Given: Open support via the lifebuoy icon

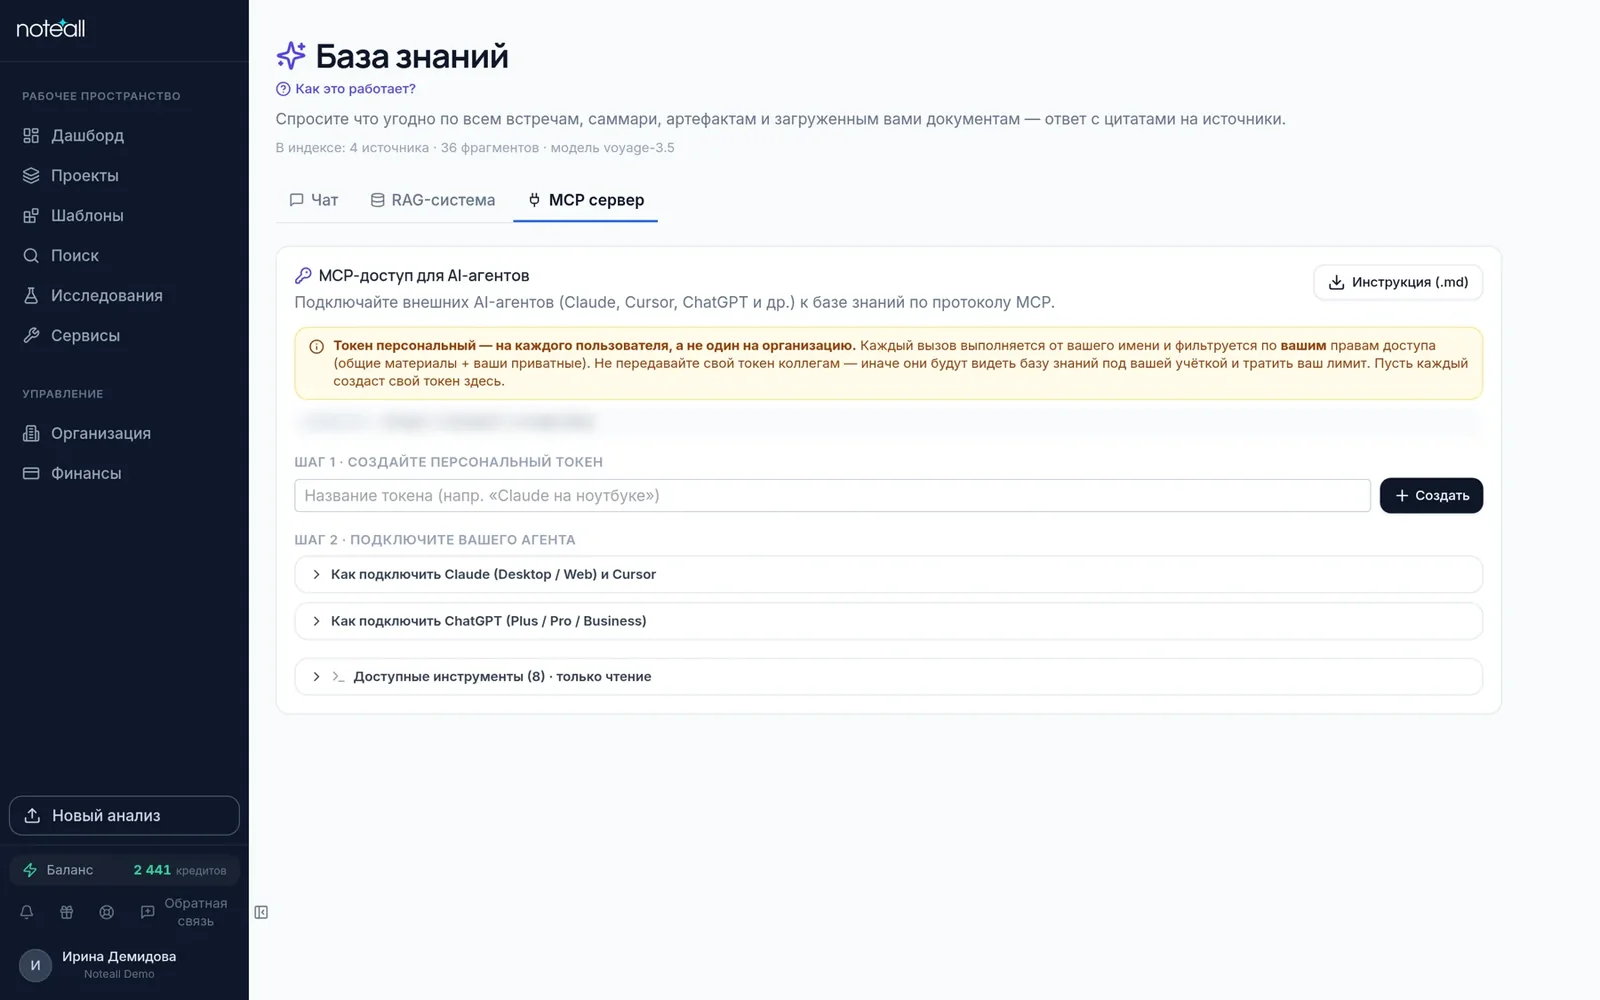Looking at the screenshot, I should click(x=107, y=912).
